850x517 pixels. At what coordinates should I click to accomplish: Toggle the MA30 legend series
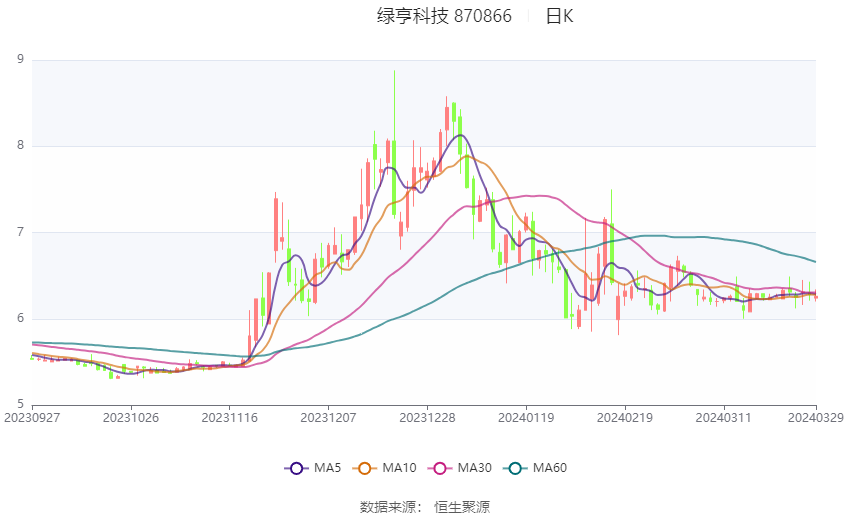(x=460, y=468)
